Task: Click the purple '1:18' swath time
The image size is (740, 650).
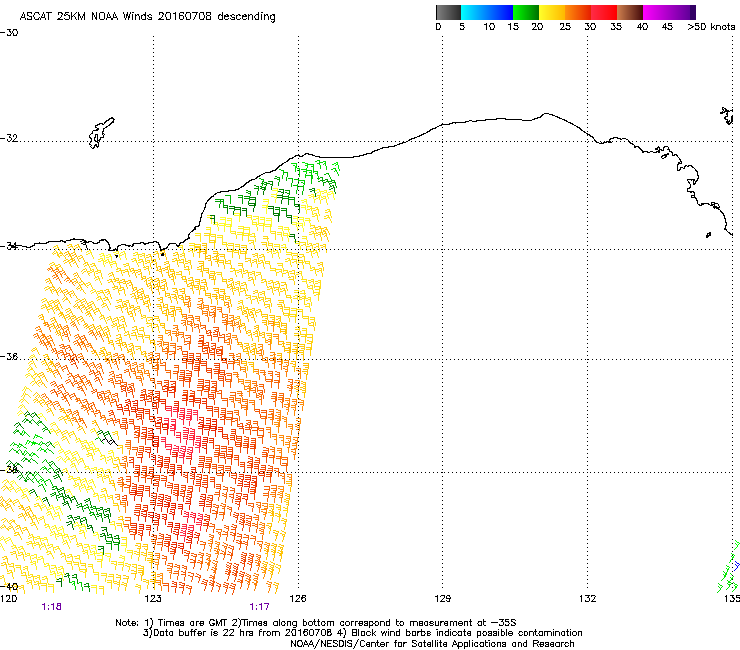Action: [x=51, y=607]
